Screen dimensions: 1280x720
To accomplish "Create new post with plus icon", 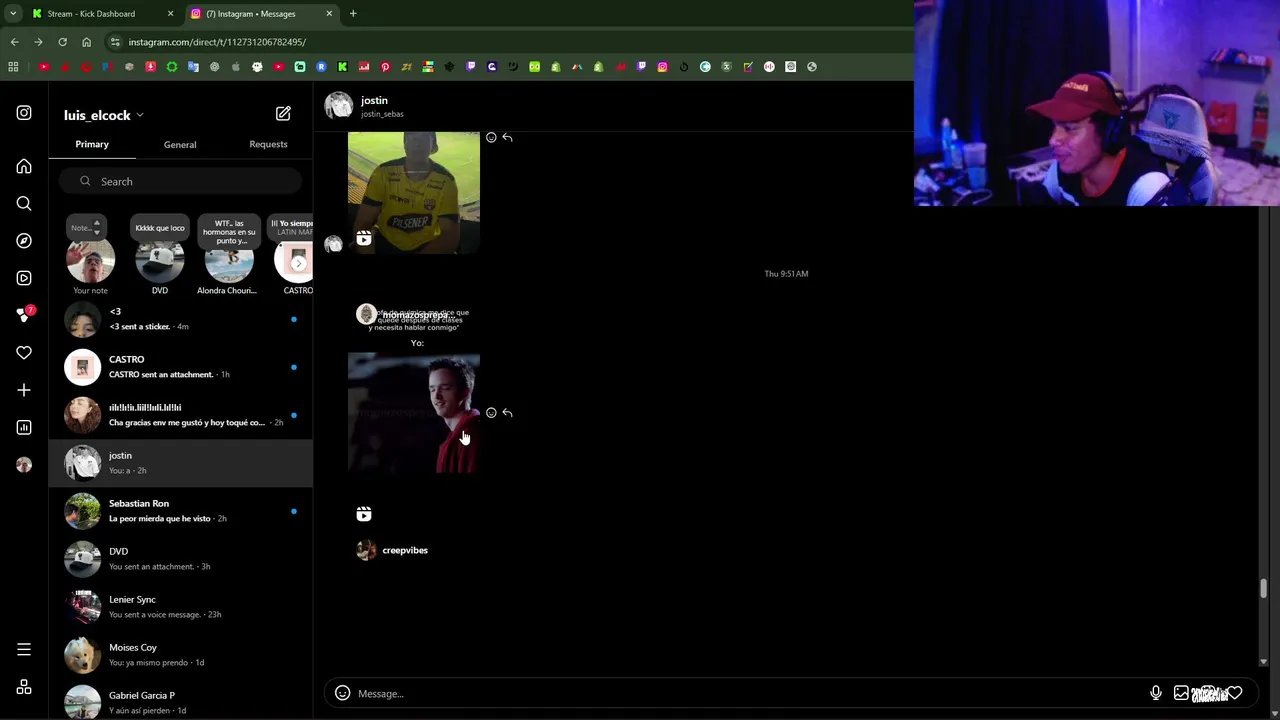I will point(24,390).
